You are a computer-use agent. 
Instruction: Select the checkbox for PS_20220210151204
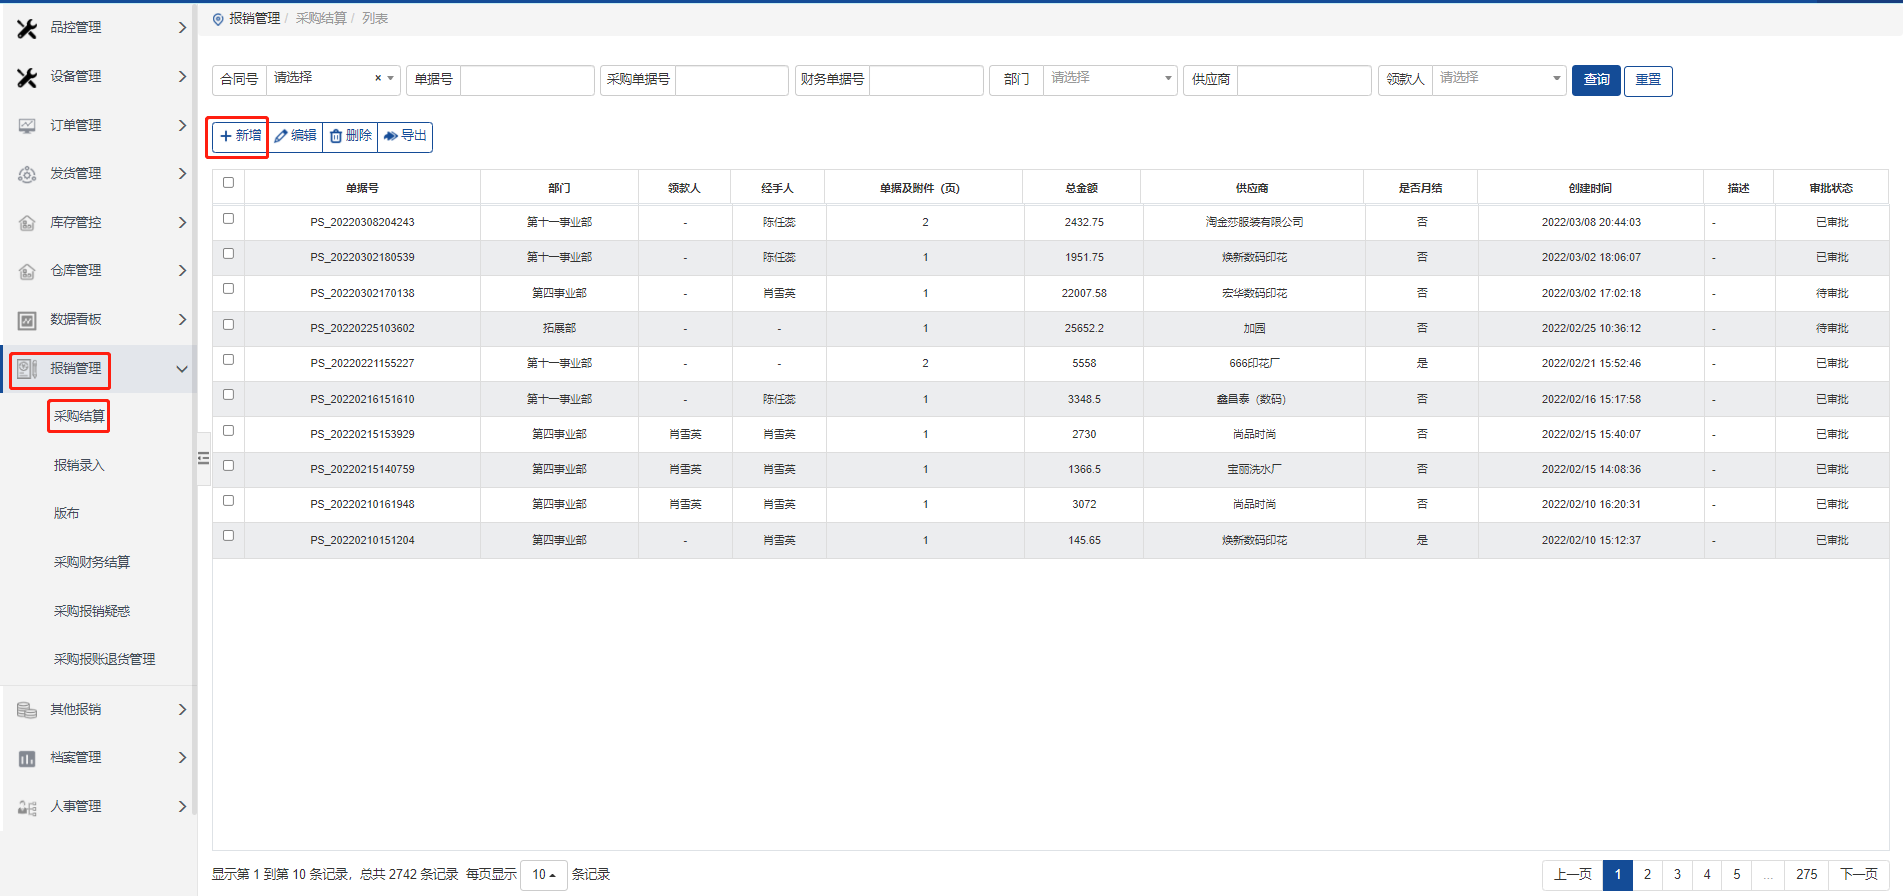(228, 536)
